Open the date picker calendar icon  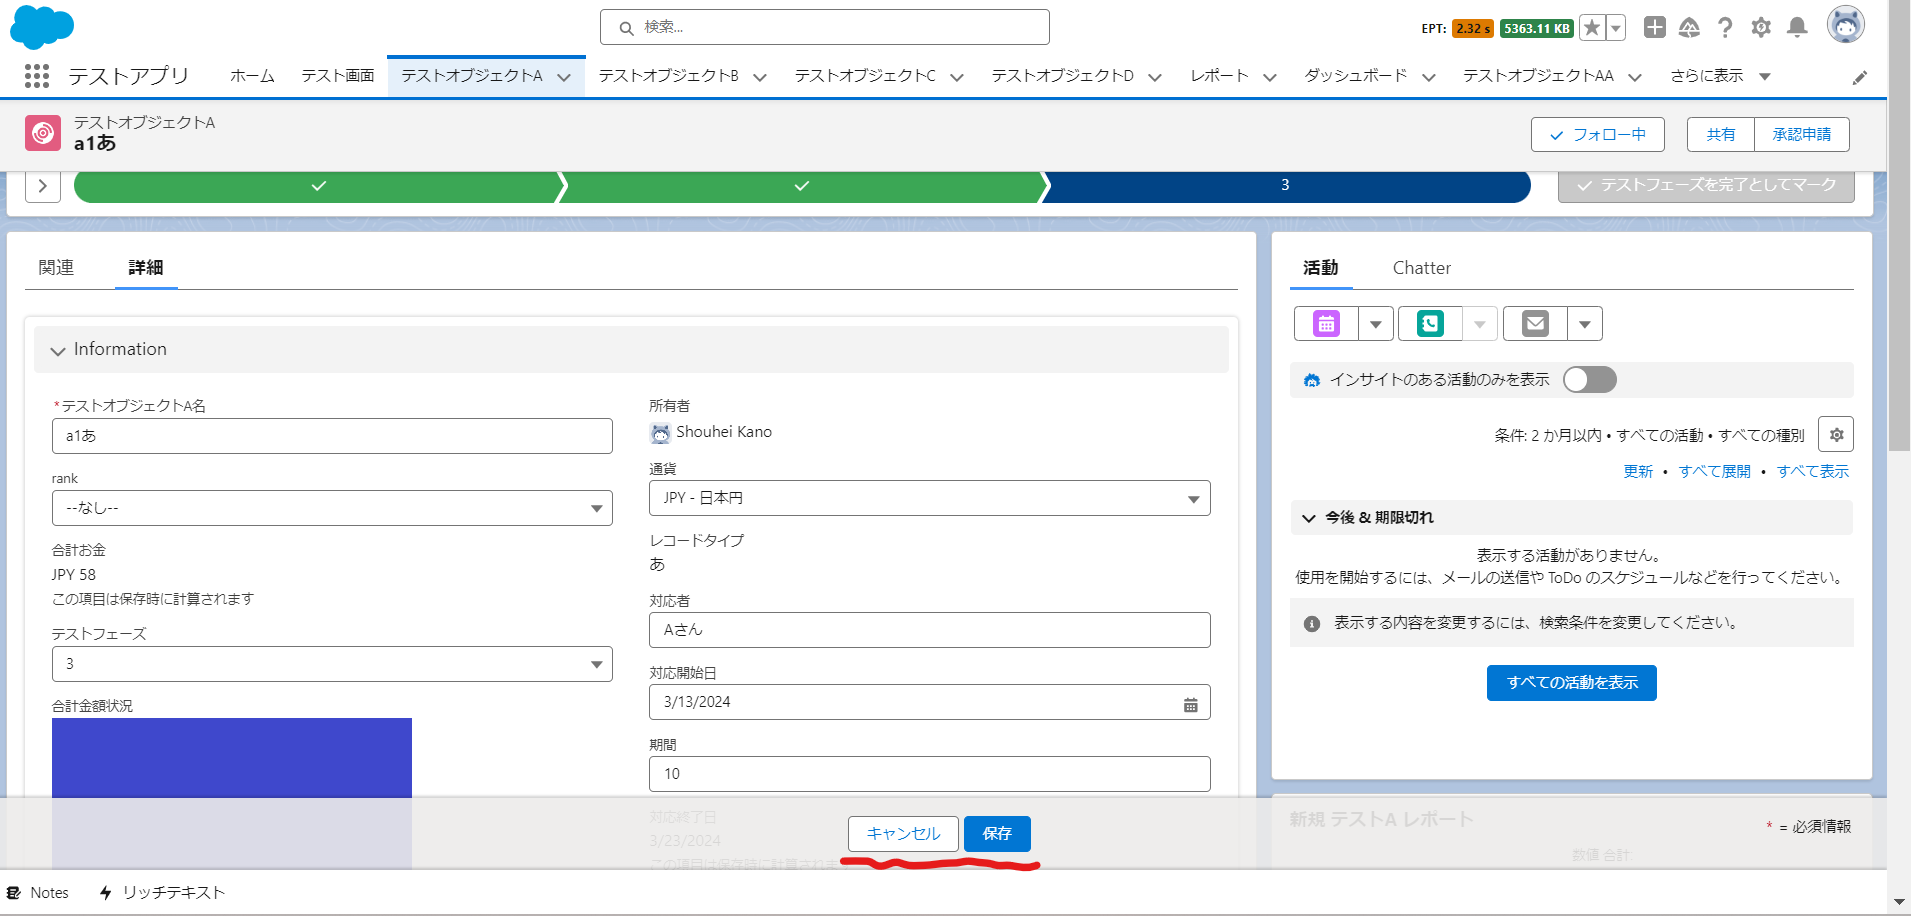click(x=1190, y=704)
